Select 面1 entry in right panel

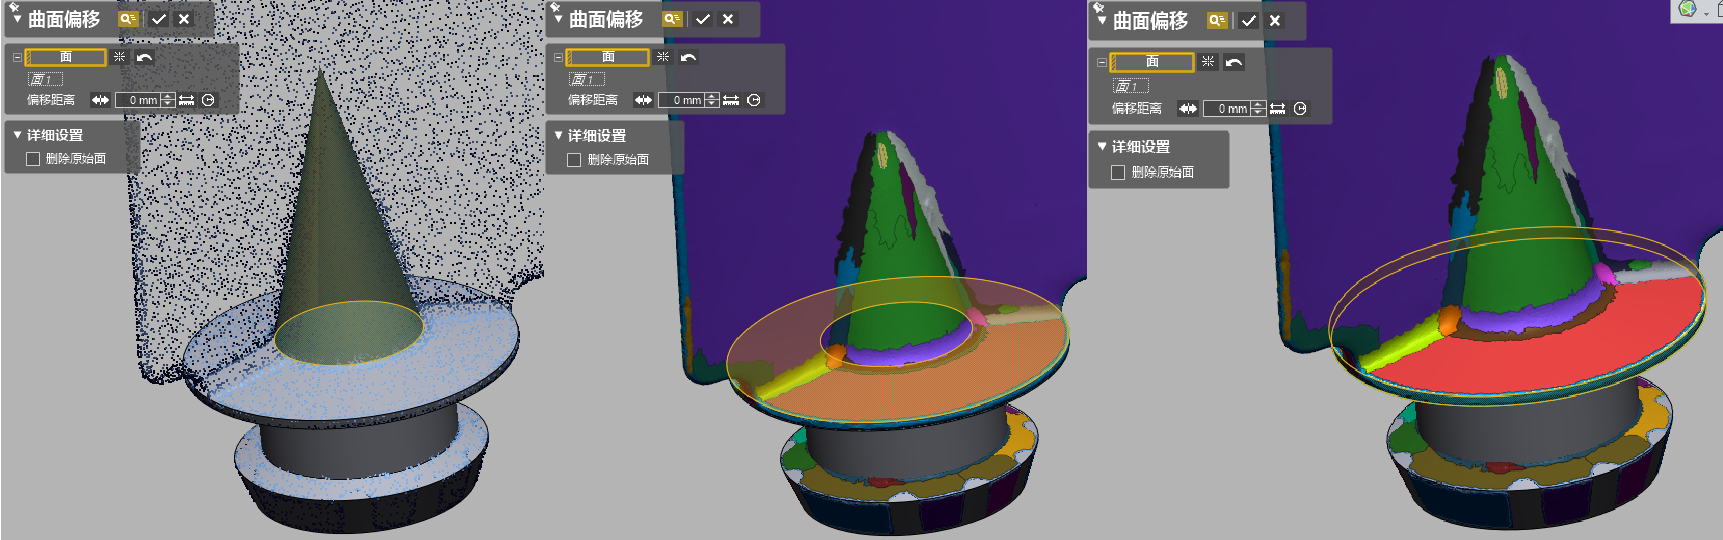(x=1131, y=86)
